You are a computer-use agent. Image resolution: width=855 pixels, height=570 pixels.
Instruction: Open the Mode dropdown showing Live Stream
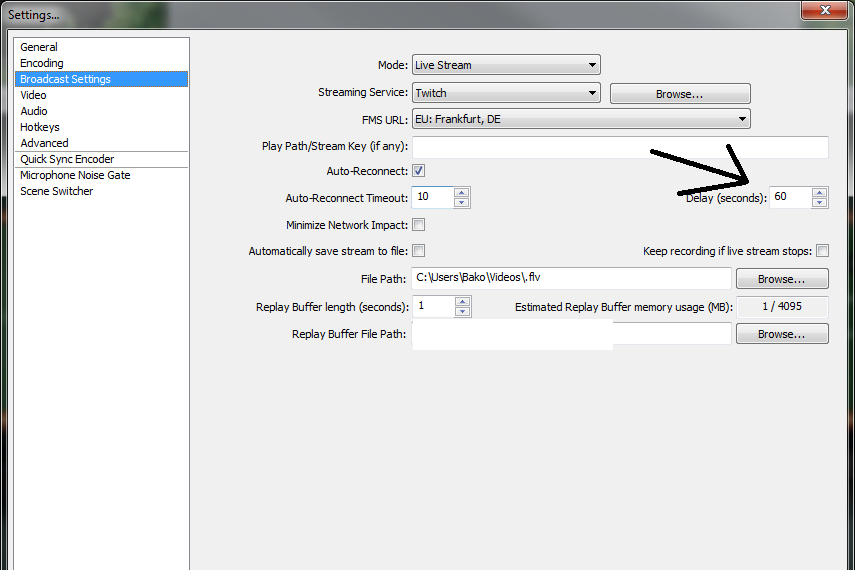506,65
